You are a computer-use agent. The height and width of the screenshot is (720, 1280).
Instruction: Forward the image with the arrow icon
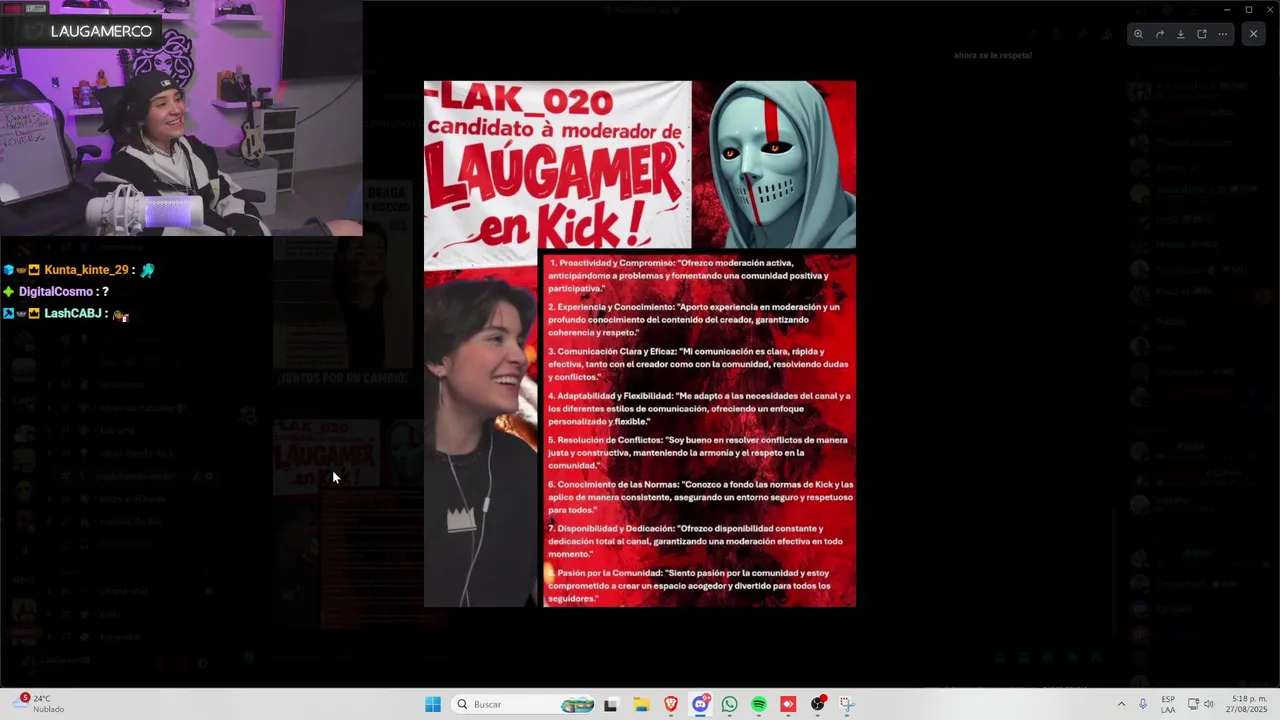(1159, 34)
